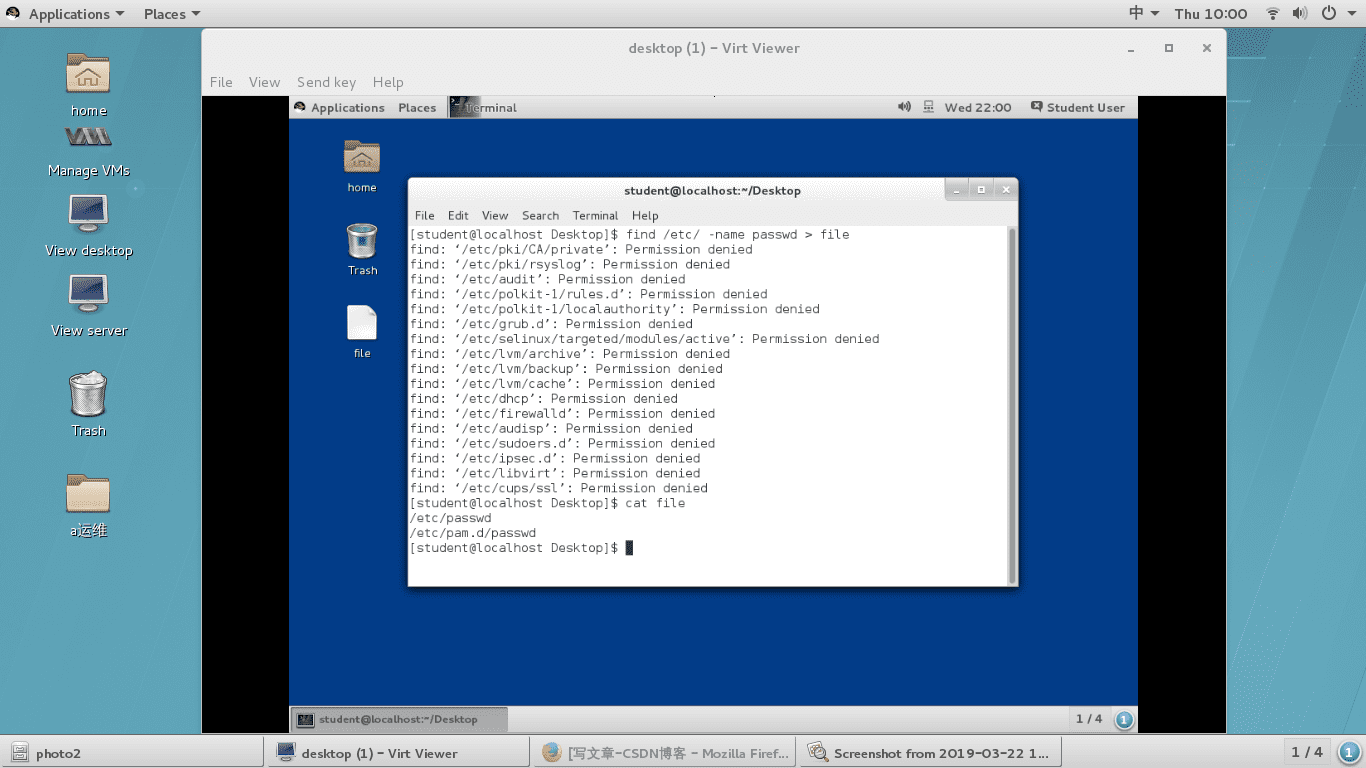Mute the guest volume icon
Screen dimensions: 1366x768
pyautogui.click(x=903, y=106)
